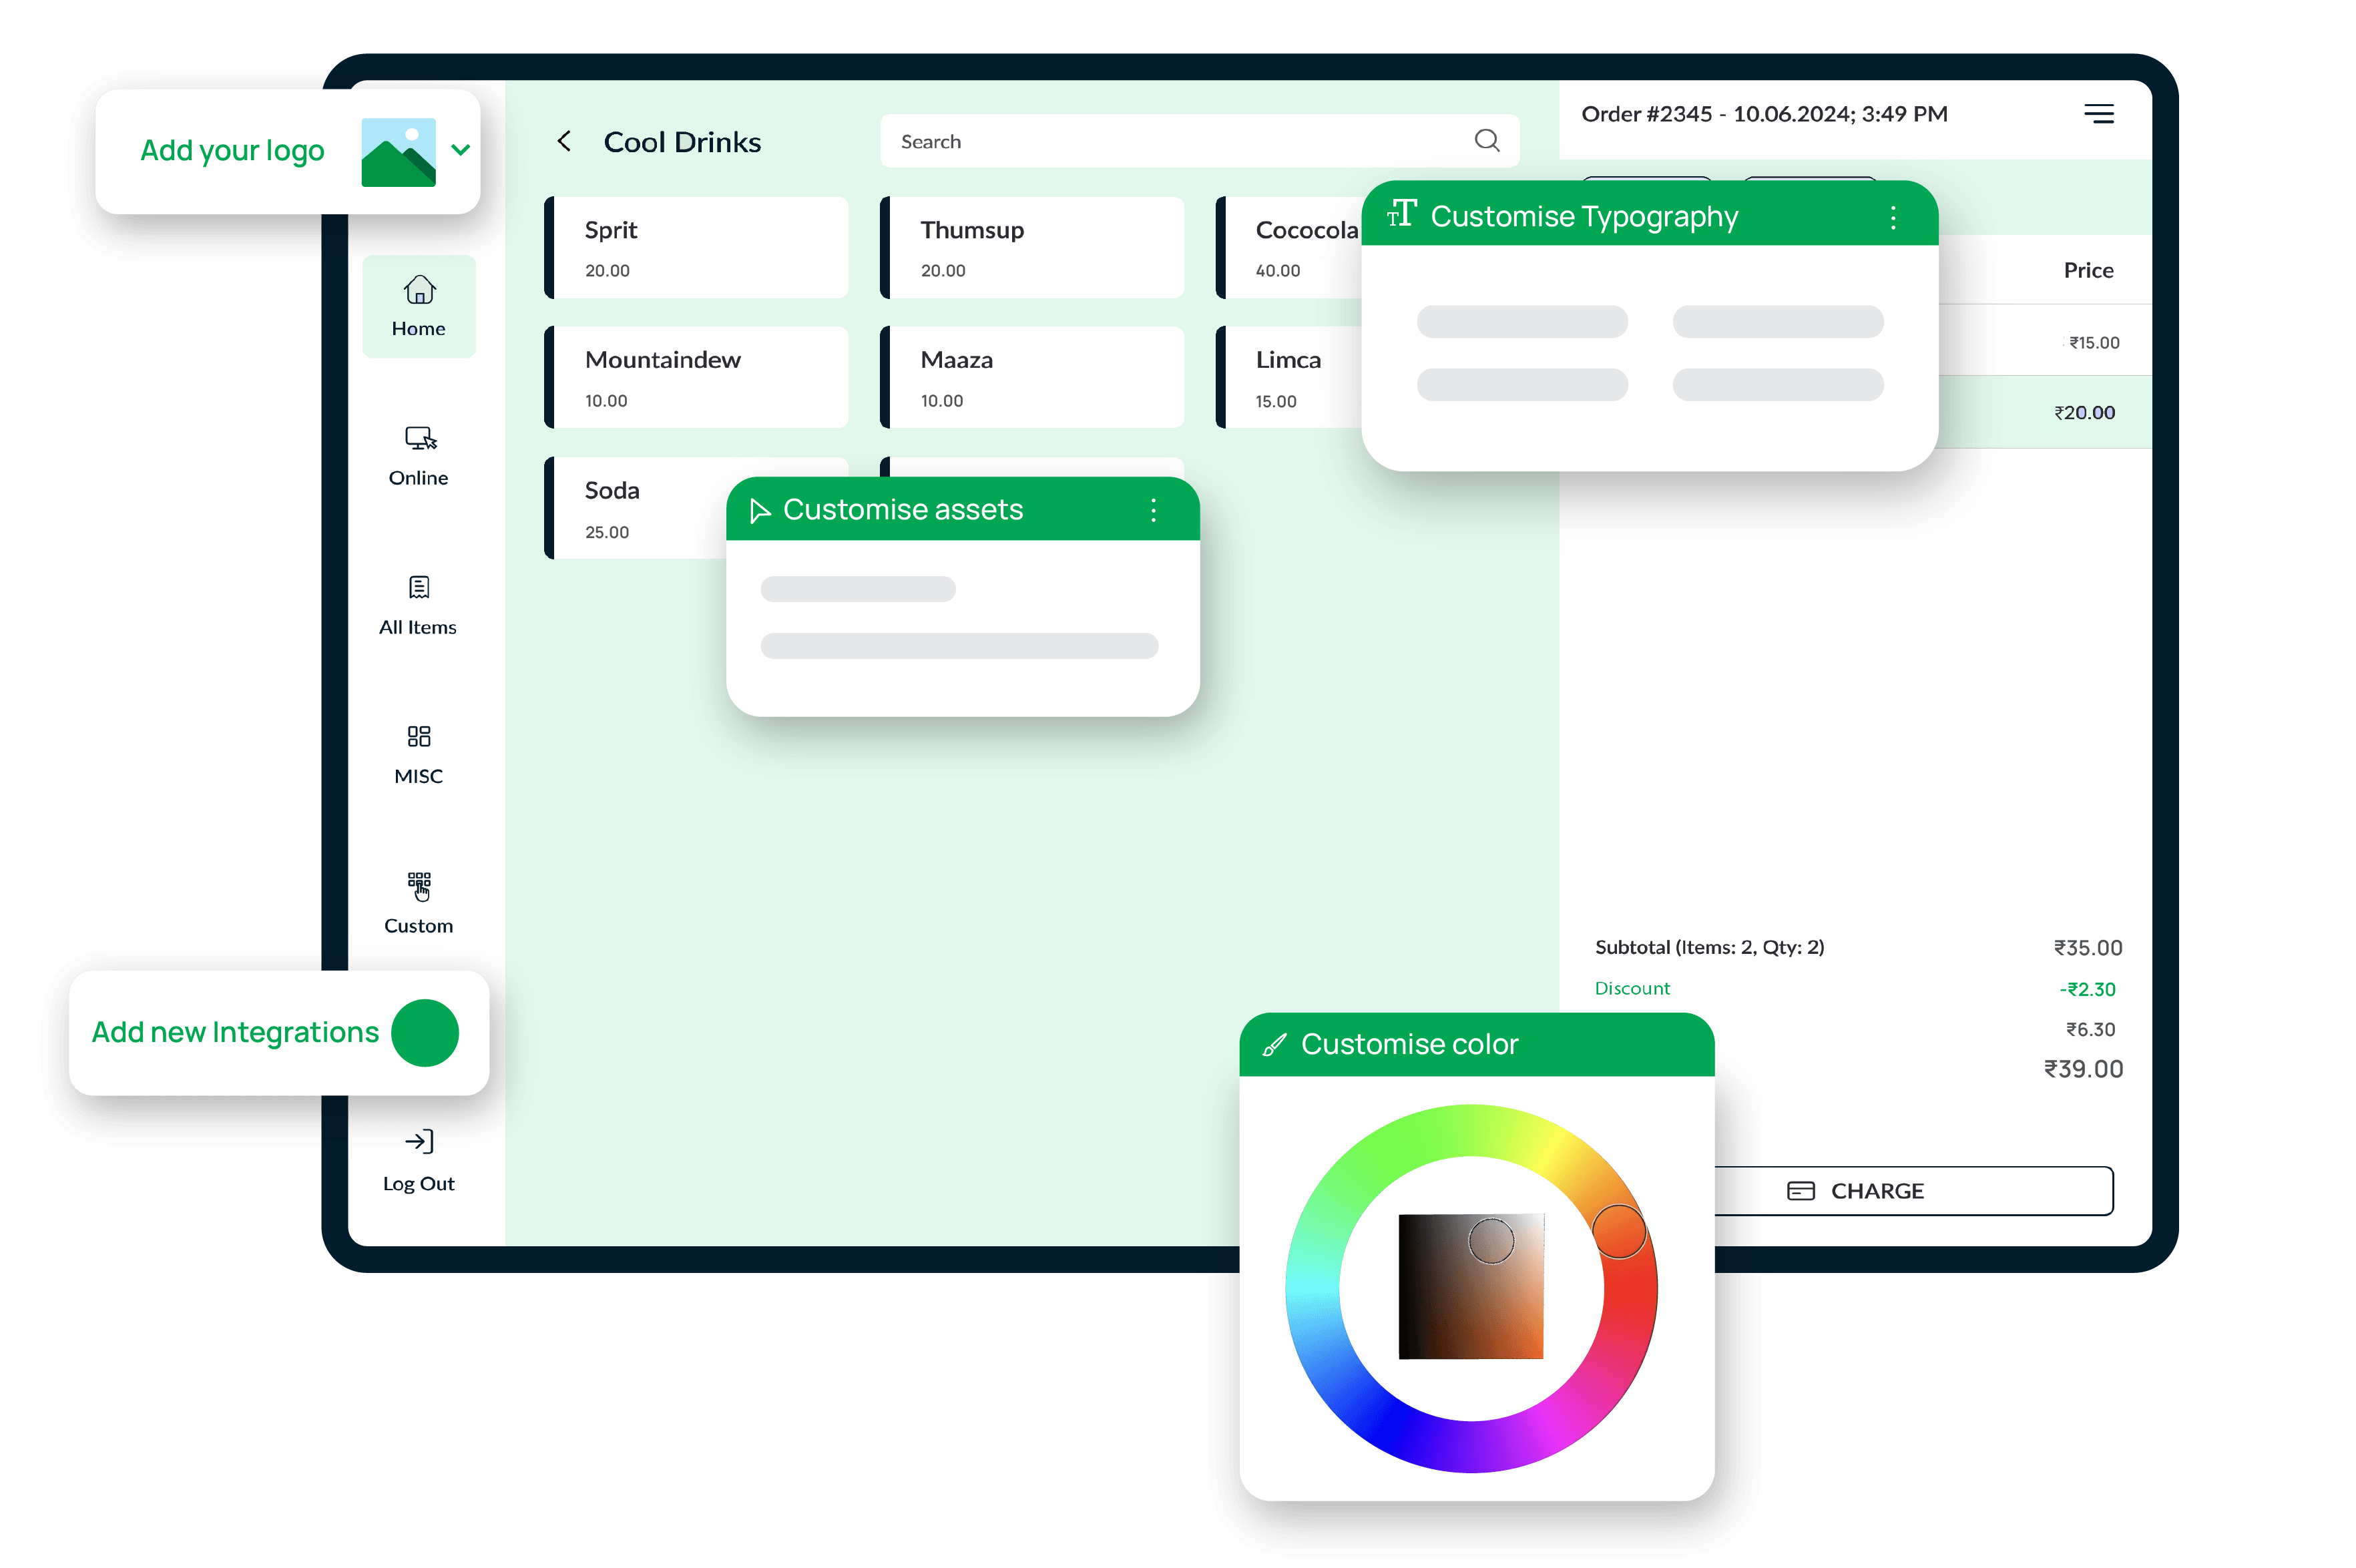Open the Customise assets three-dot menu
Viewport: 2356px width, 1568px height.
(1153, 510)
